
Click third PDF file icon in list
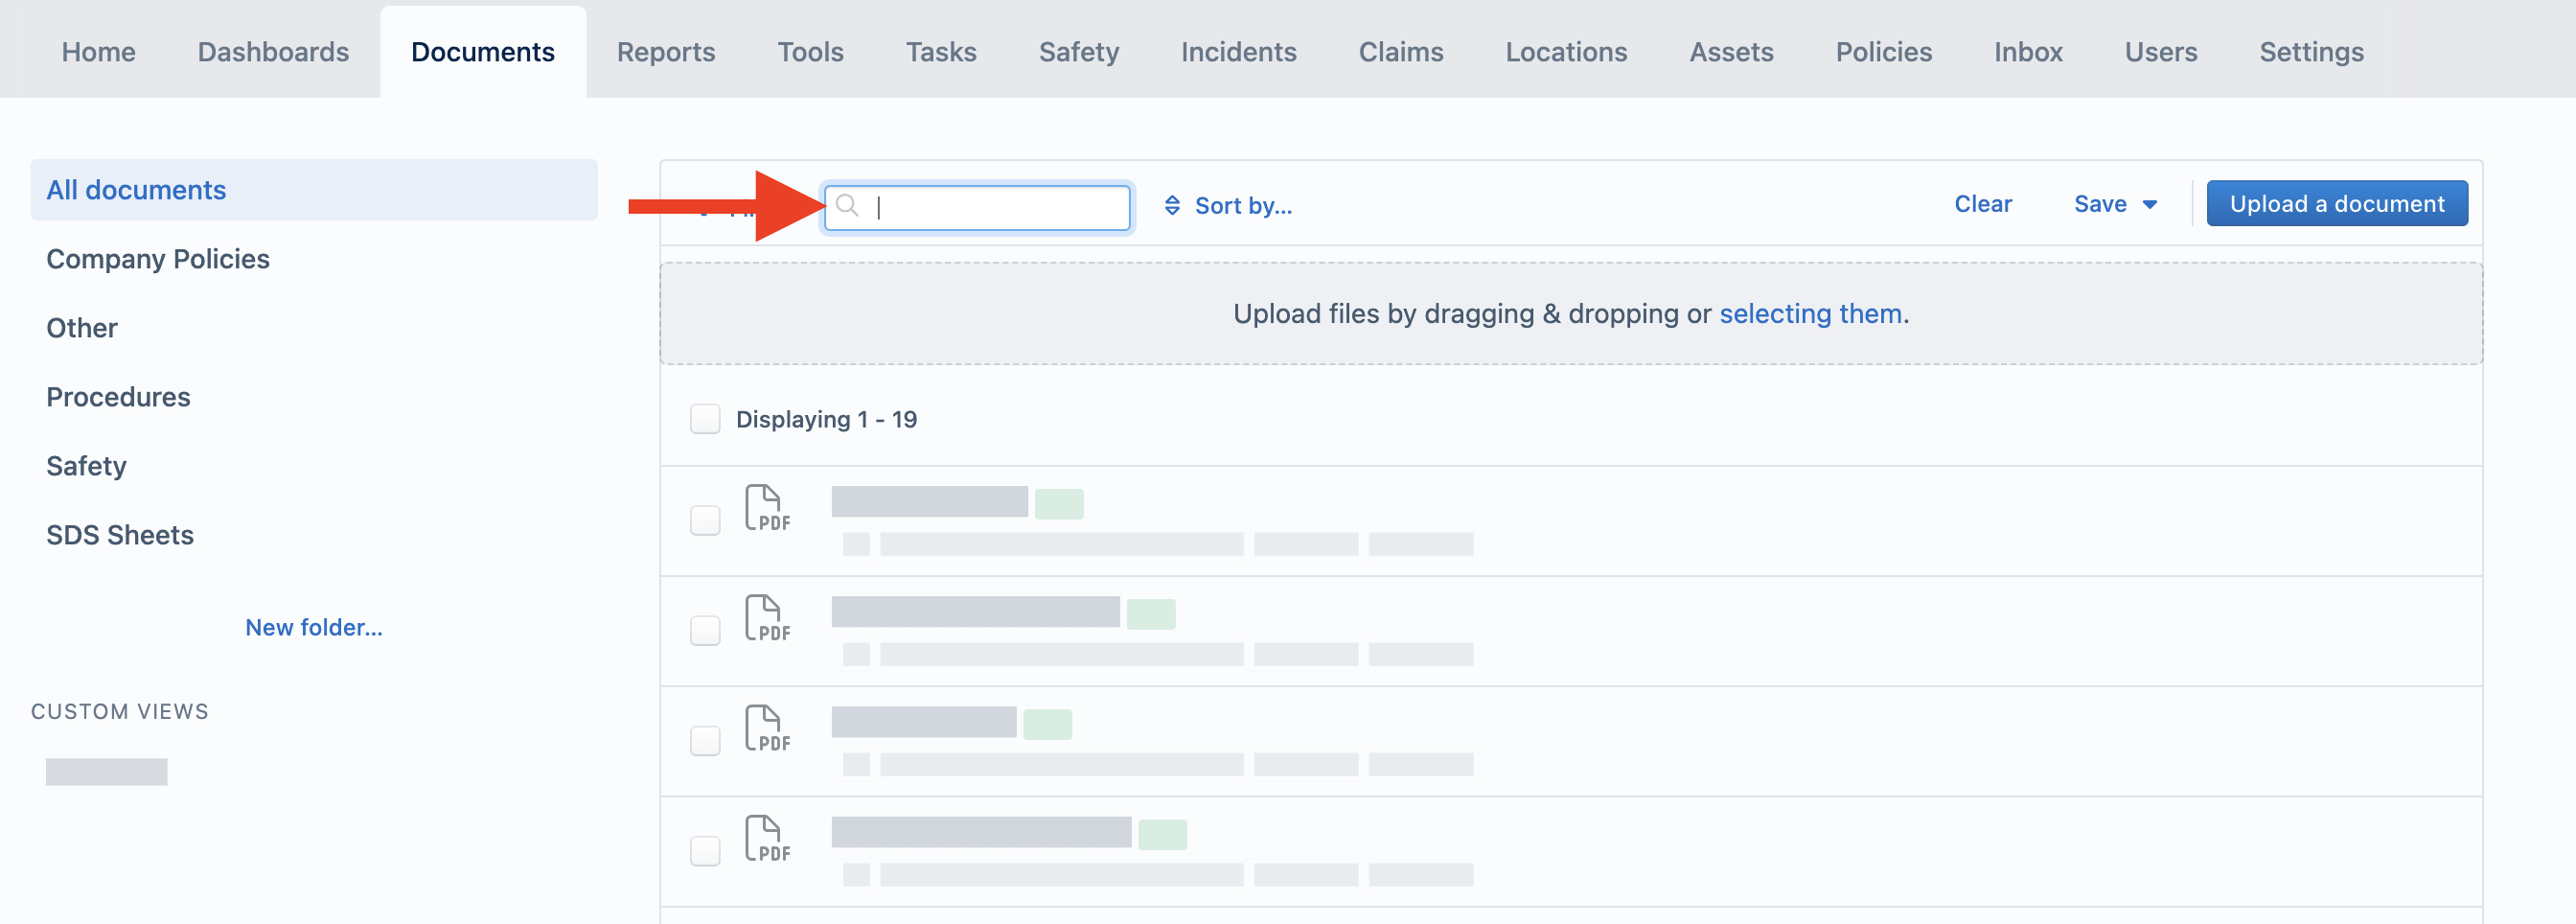tap(767, 728)
